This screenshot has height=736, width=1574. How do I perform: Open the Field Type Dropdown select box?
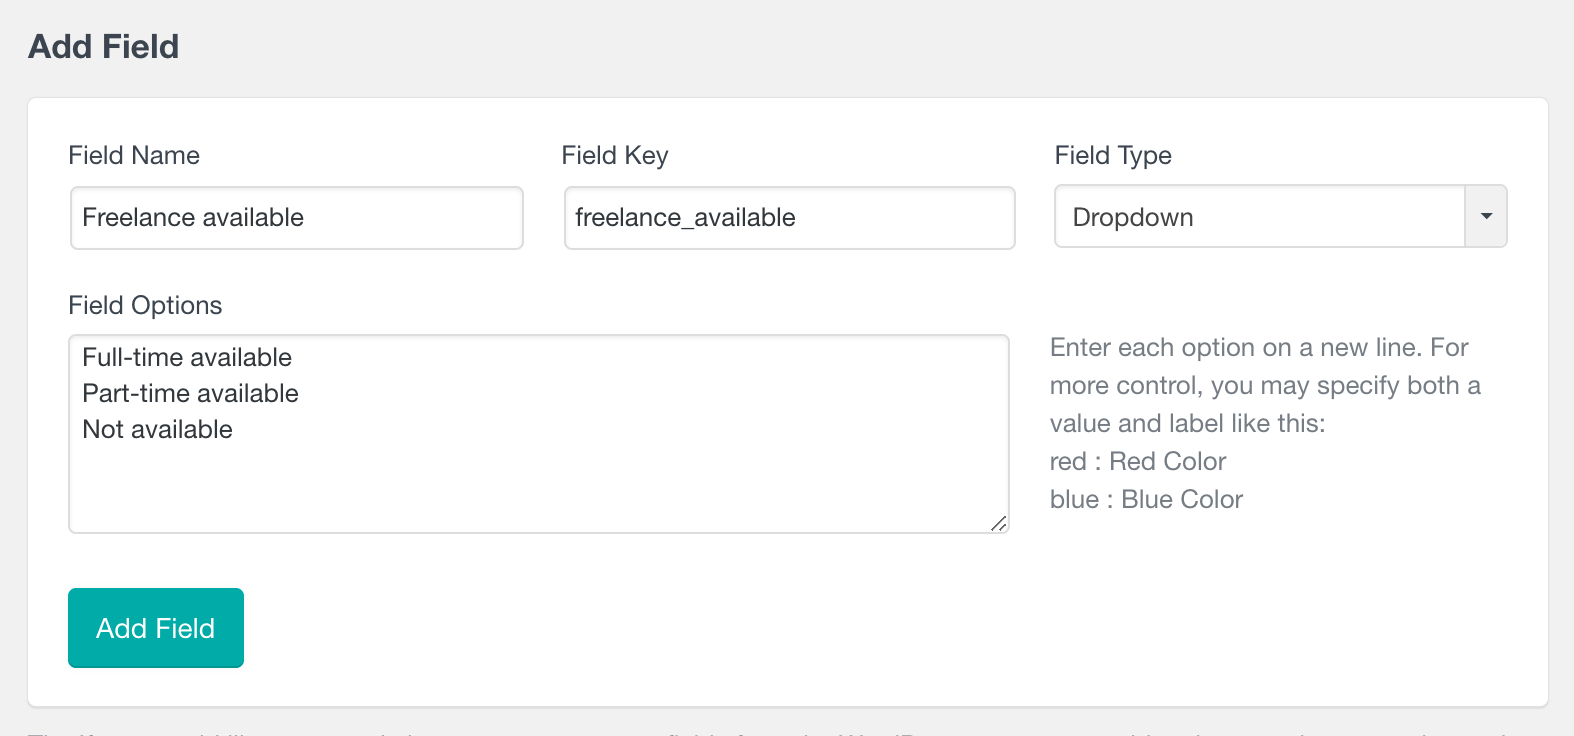click(x=1280, y=216)
